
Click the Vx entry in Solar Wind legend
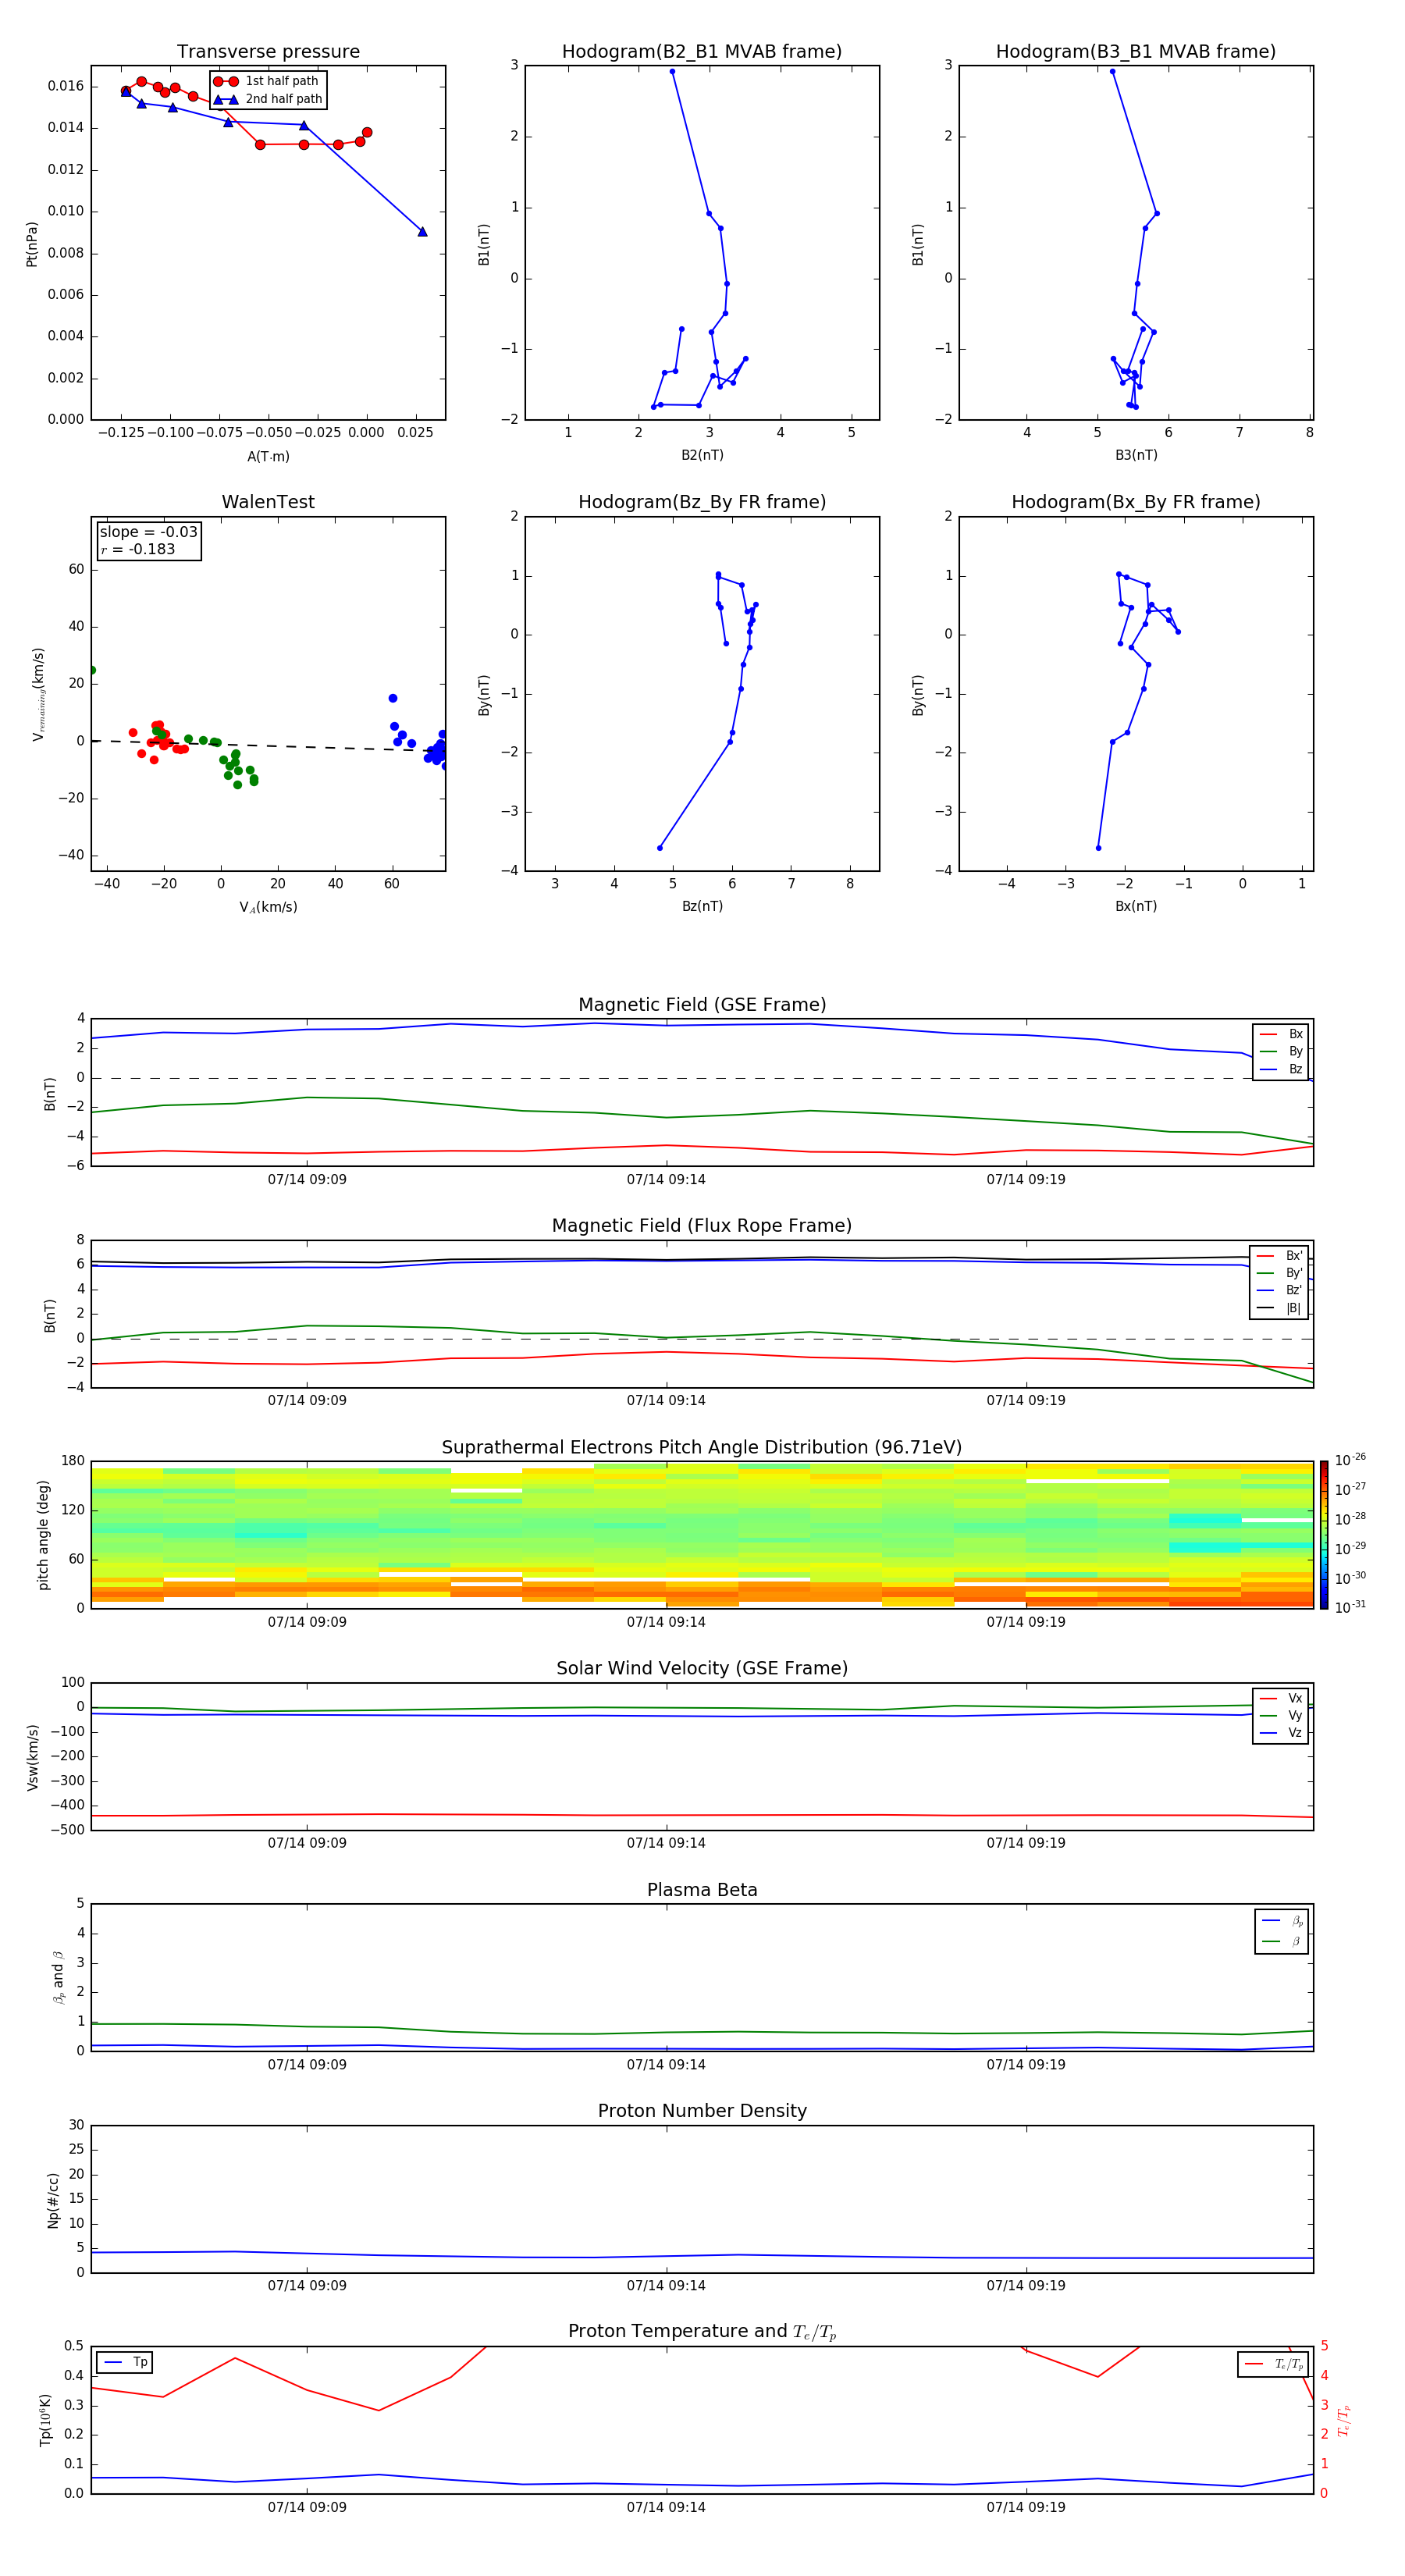pyautogui.click(x=1282, y=1698)
